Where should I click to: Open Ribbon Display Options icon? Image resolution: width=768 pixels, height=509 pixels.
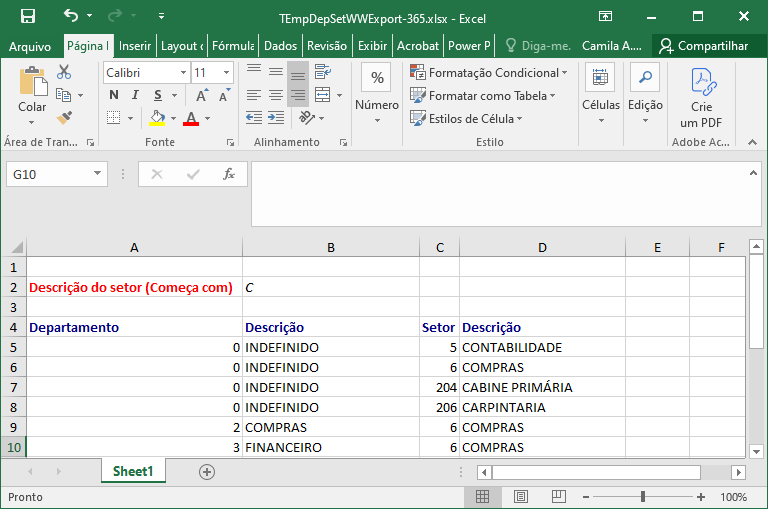point(605,17)
